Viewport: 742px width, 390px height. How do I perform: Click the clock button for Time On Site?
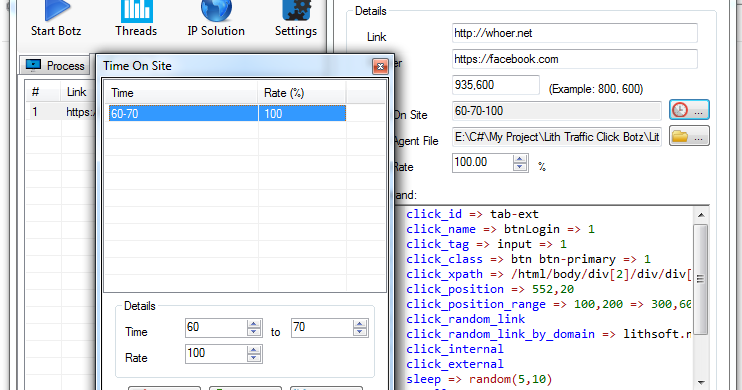coord(689,110)
